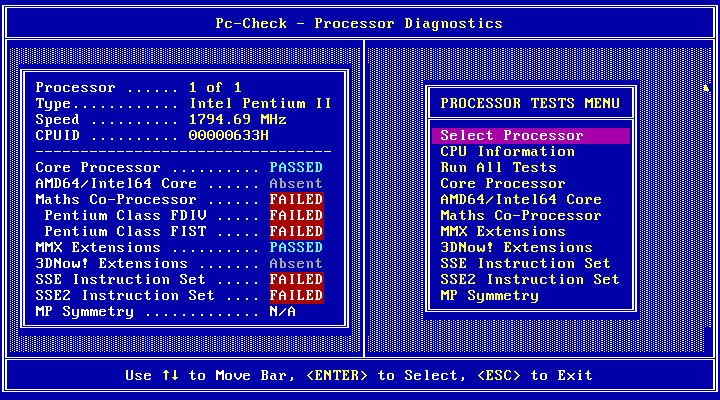Select Core Processor in the tests menu
Image resolution: width=720 pixels, height=400 pixels.
coord(503,184)
